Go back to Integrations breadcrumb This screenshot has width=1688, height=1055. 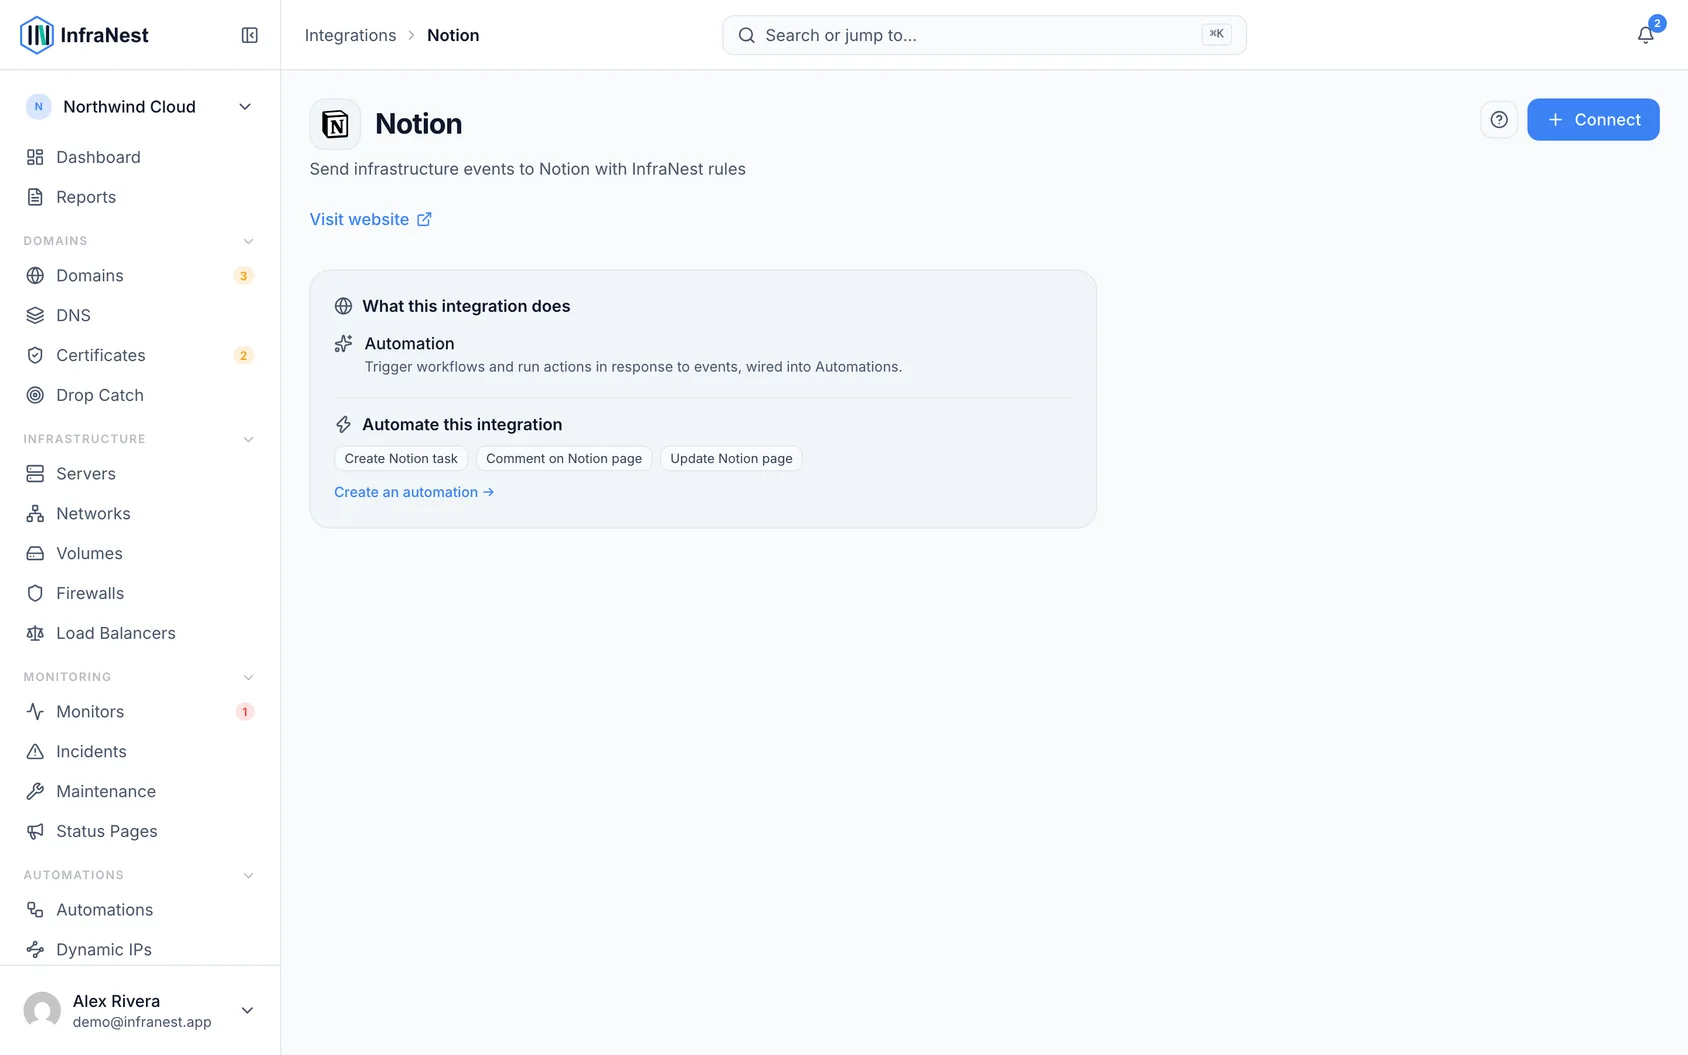(350, 35)
